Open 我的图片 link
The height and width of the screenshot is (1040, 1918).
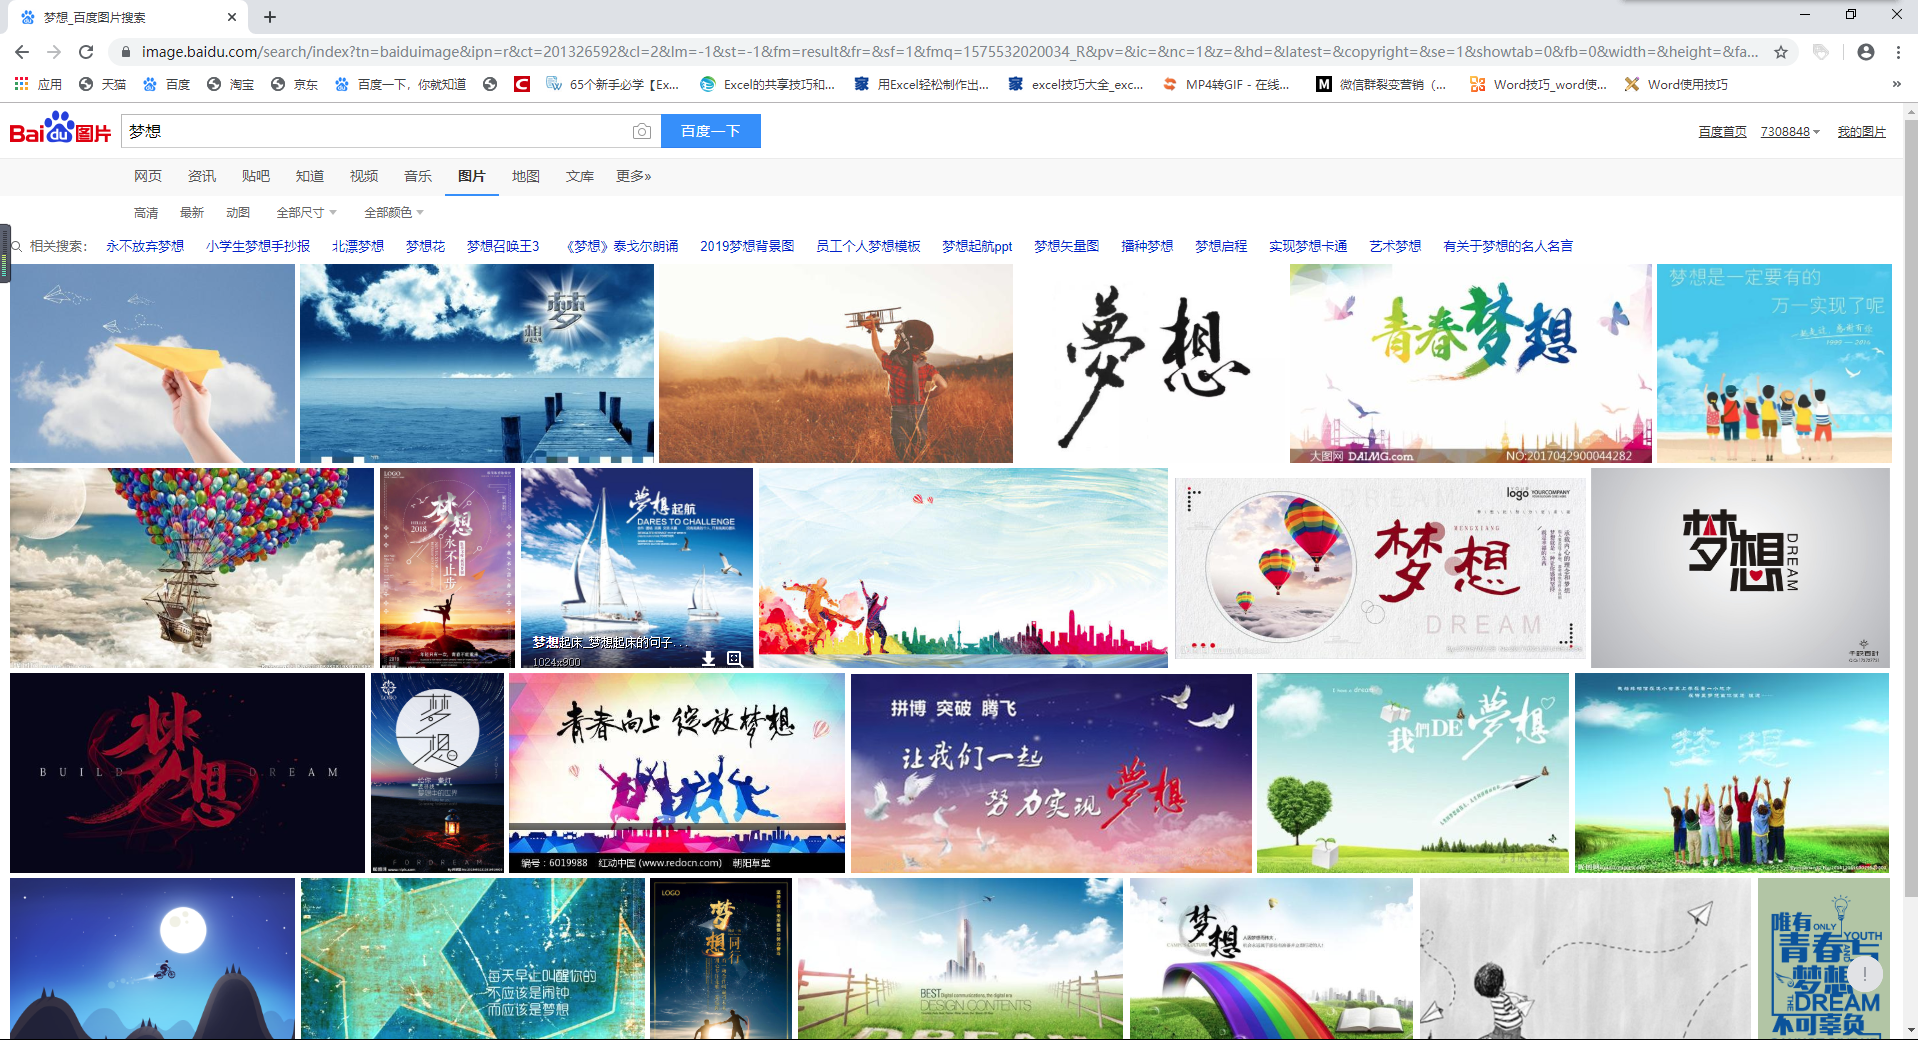(1861, 132)
